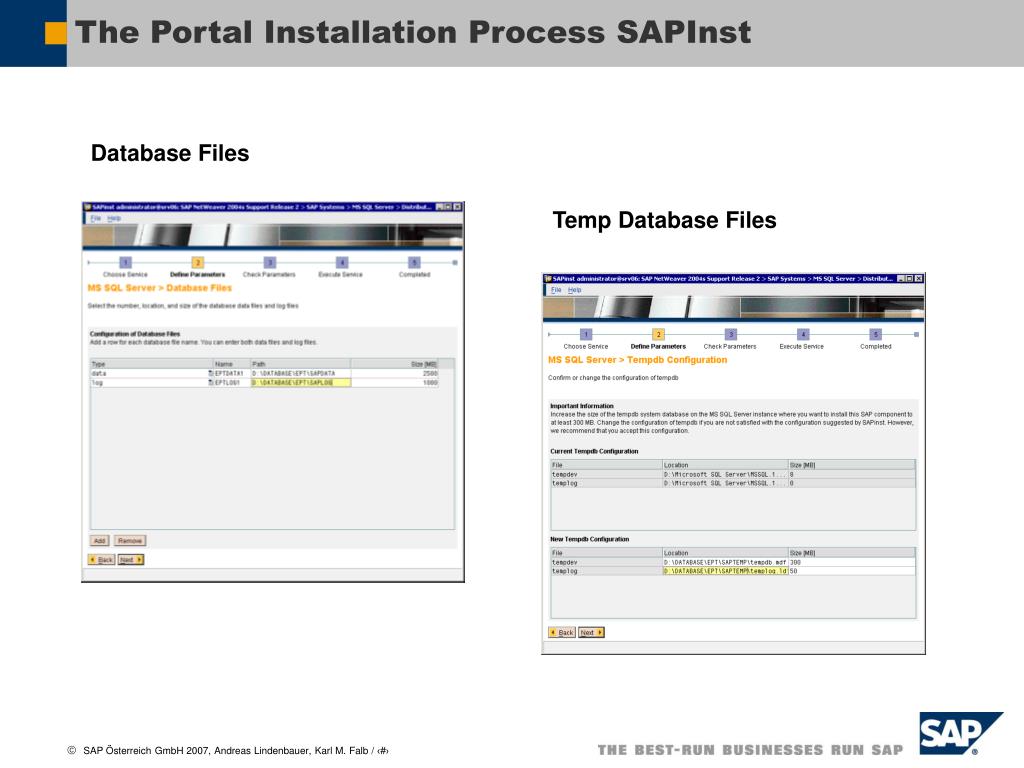The width and height of the screenshot is (1024, 768).
Task: Click Back button in Database Files window
Action: 102,560
